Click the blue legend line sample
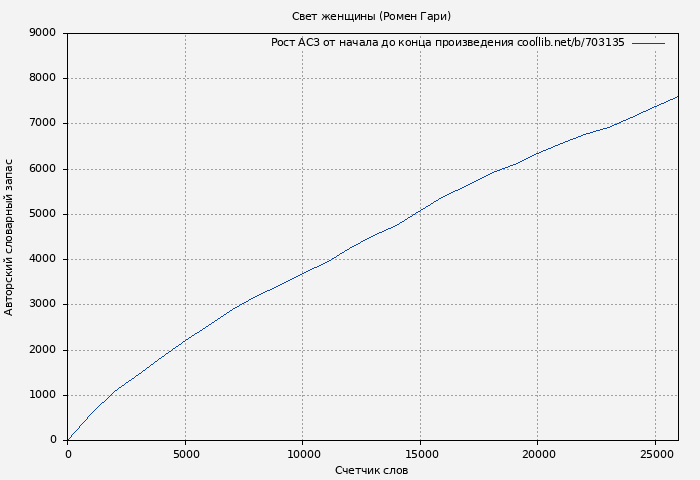 [648, 43]
